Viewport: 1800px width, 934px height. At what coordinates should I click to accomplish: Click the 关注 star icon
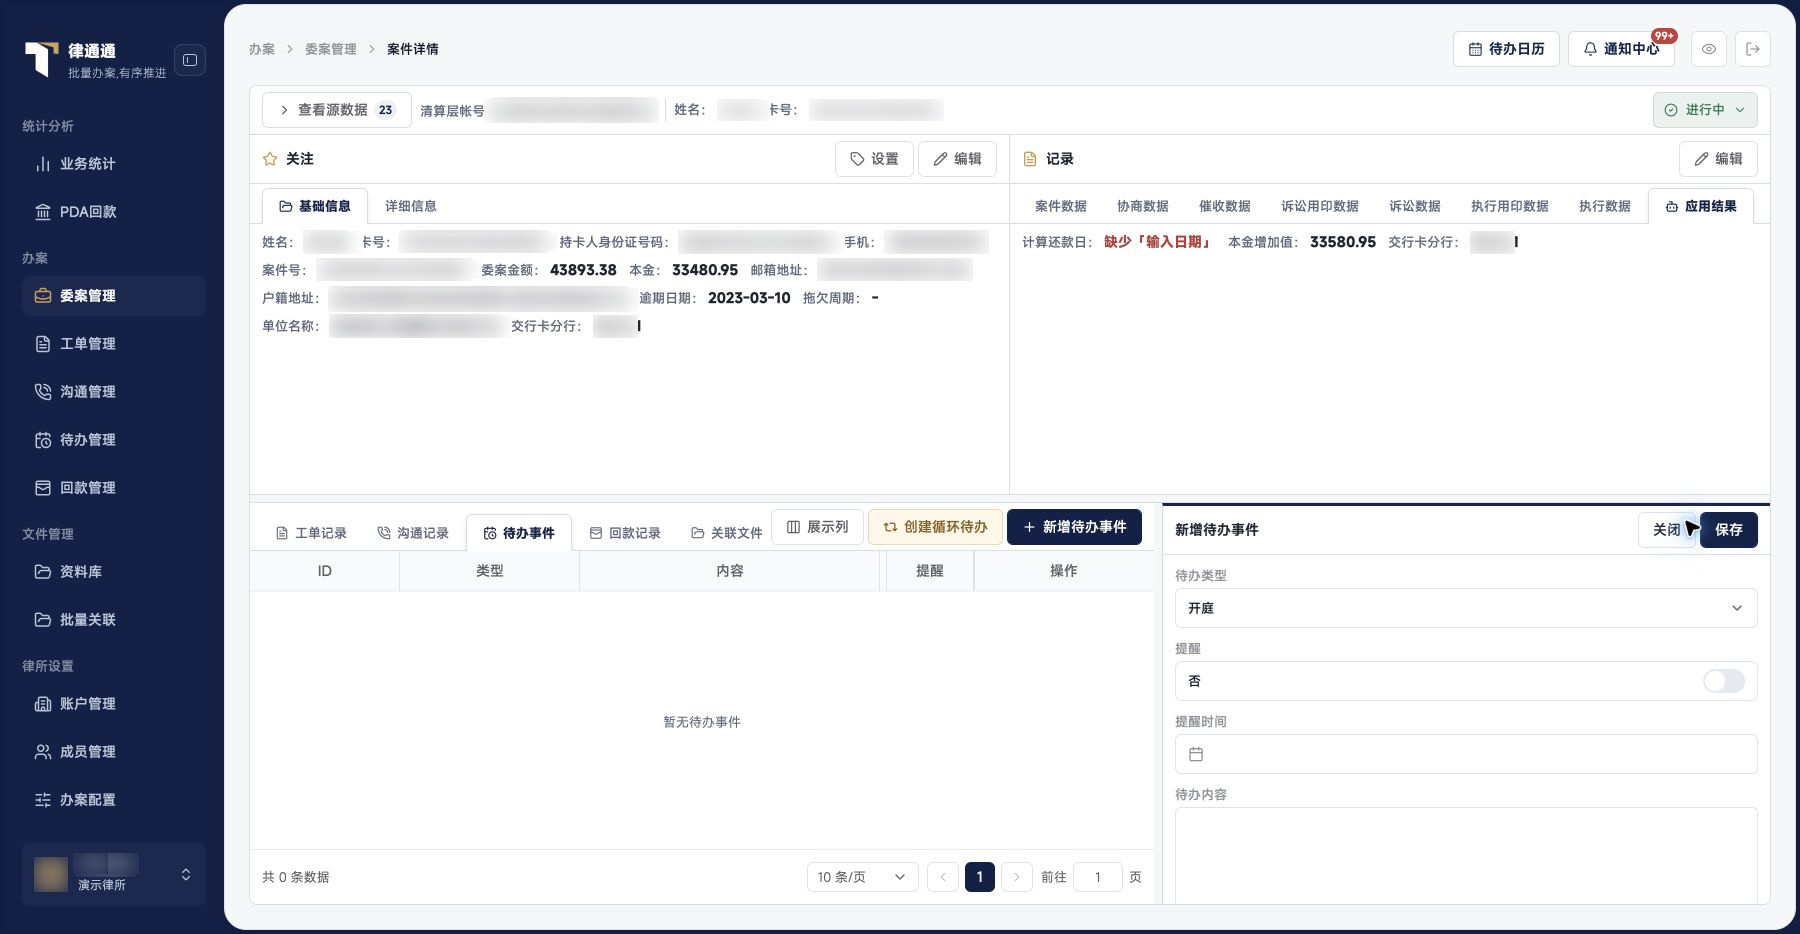[x=269, y=159]
